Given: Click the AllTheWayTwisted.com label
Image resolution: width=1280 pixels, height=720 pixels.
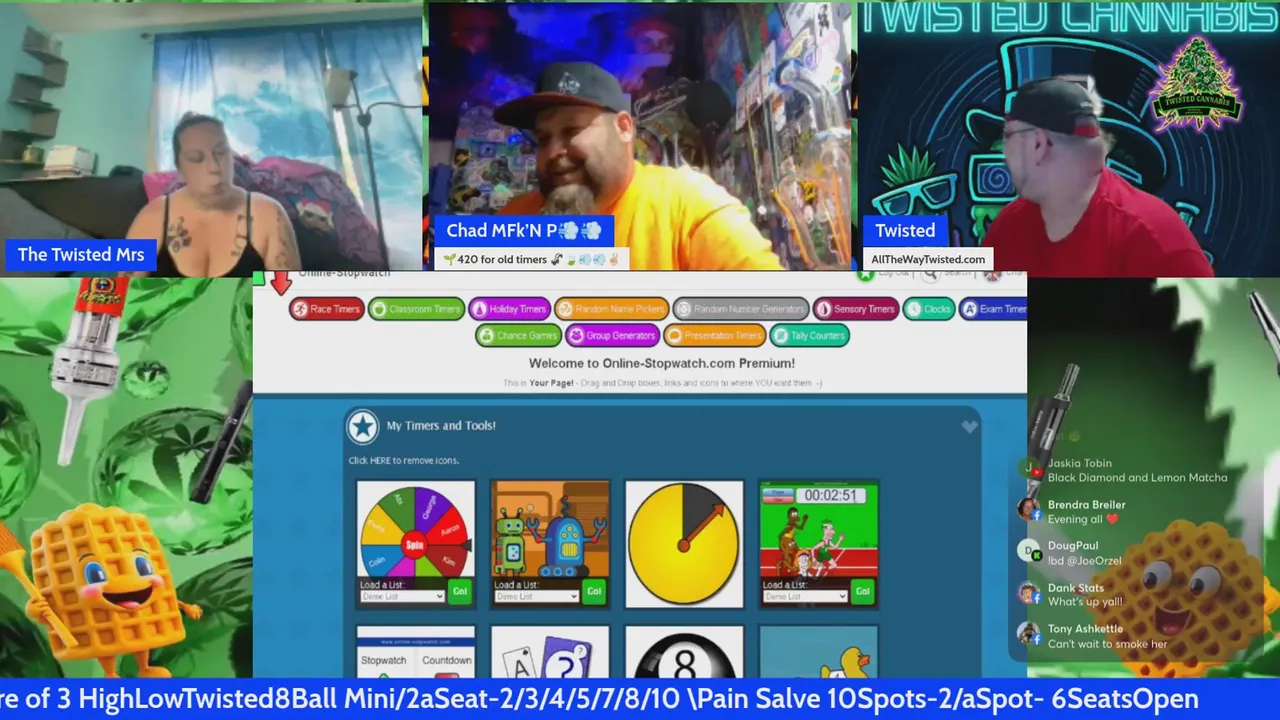Looking at the screenshot, I should [x=928, y=259].
